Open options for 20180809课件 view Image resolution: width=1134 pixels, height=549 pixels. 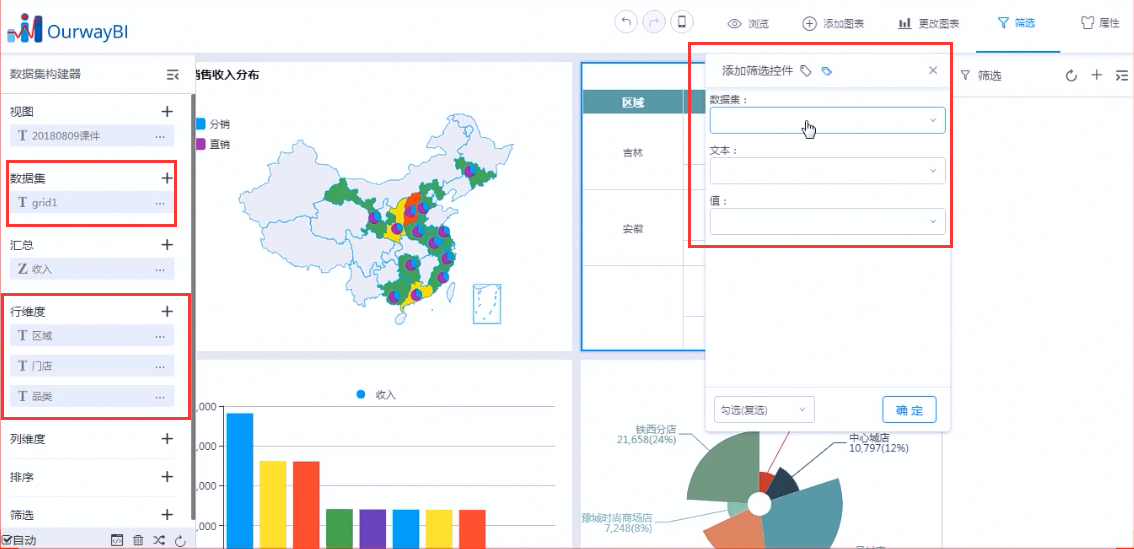point(160,136)
